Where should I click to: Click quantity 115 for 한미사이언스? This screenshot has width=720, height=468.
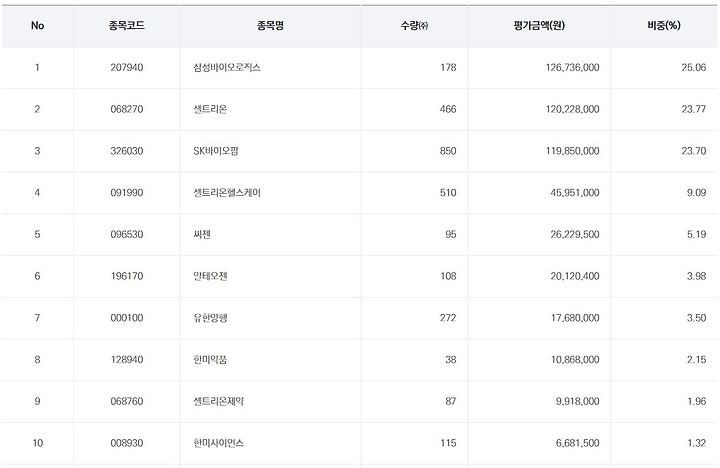(x=448, y=444)
